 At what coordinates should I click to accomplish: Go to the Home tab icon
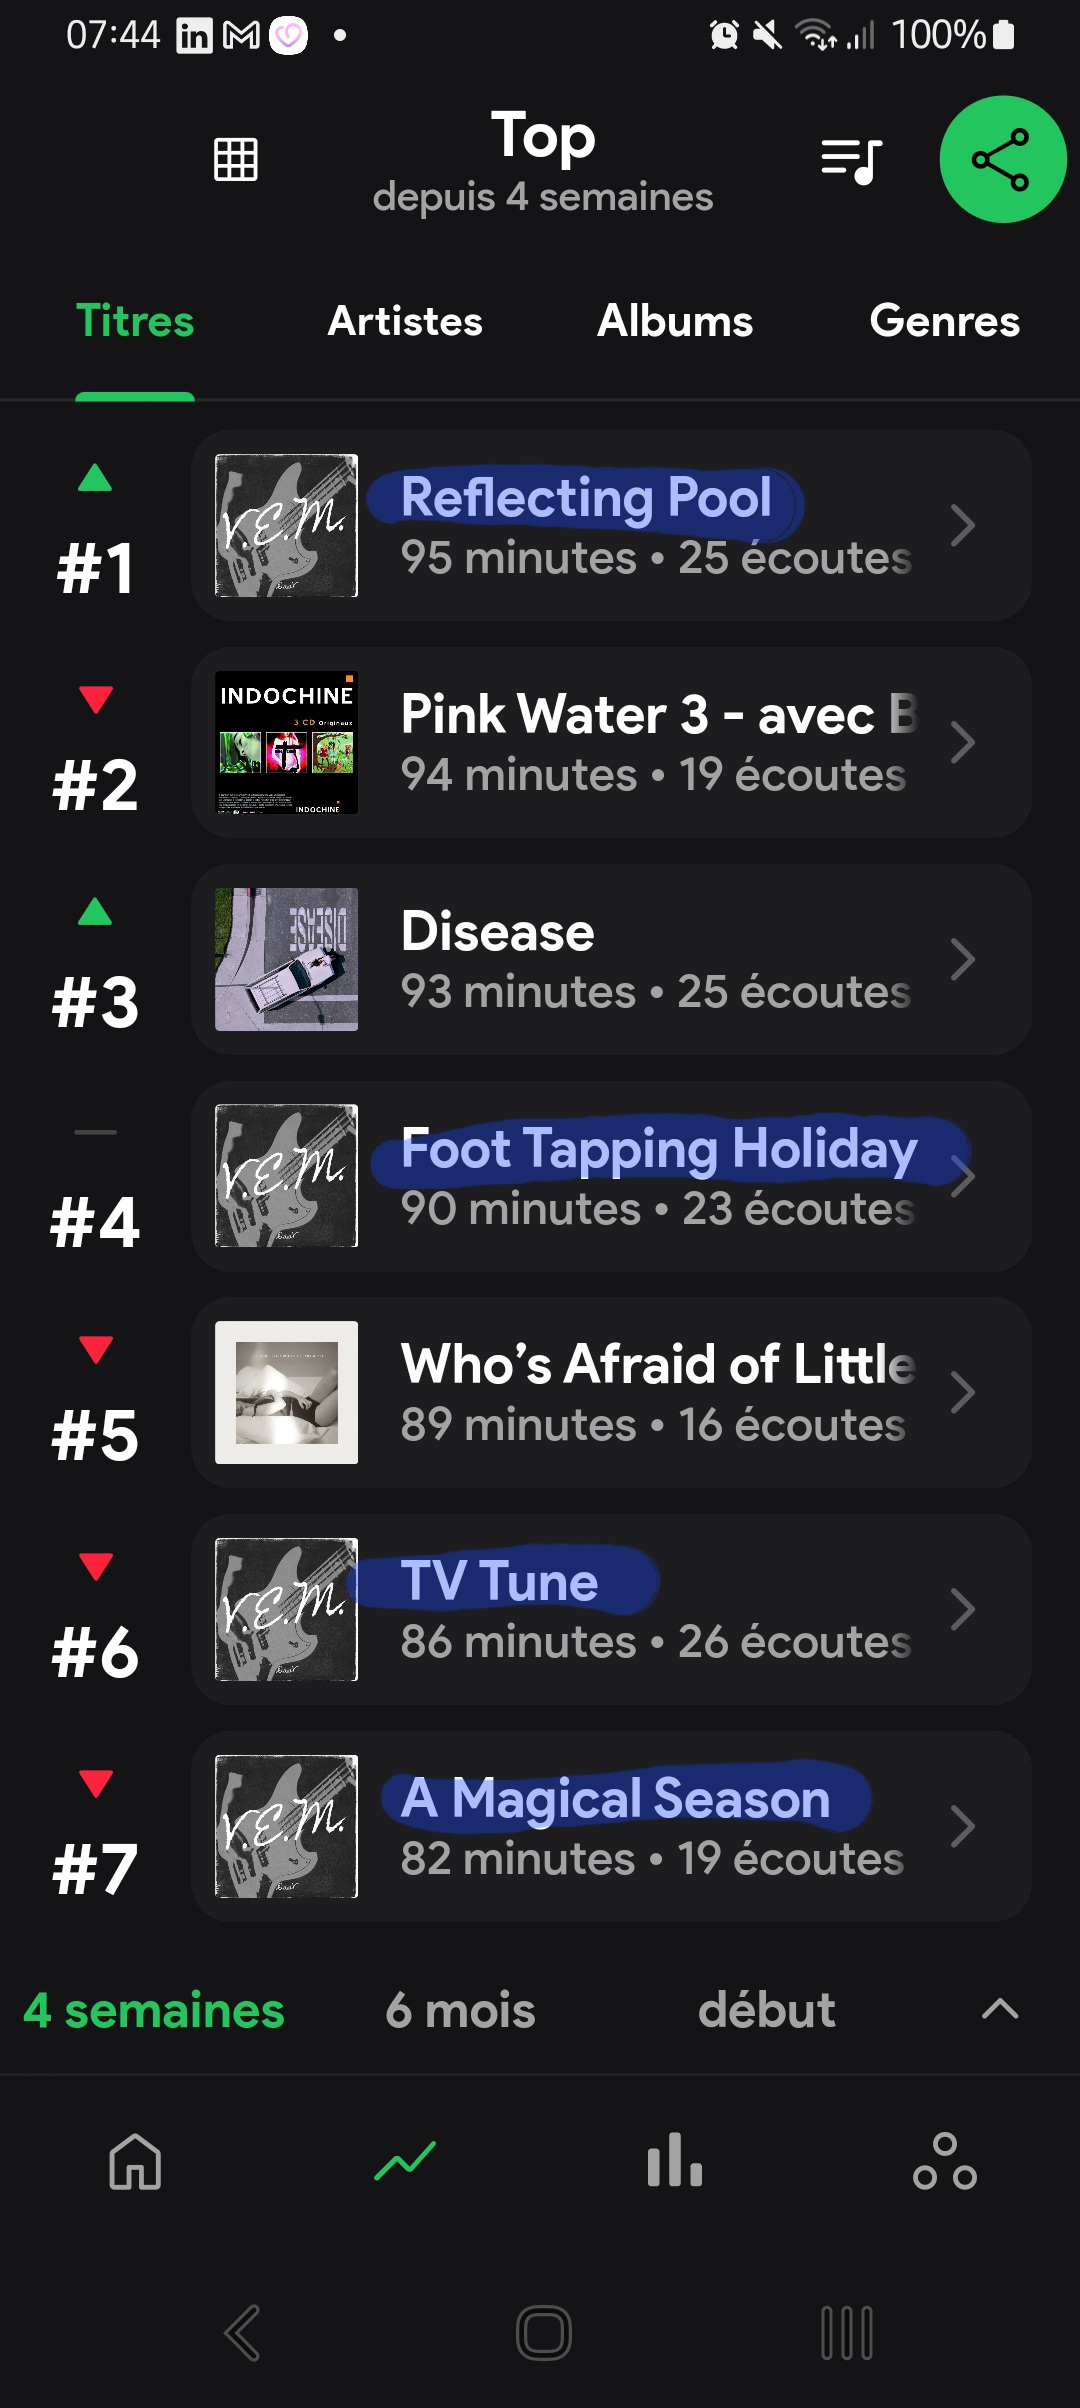(x=135, y=2162)
